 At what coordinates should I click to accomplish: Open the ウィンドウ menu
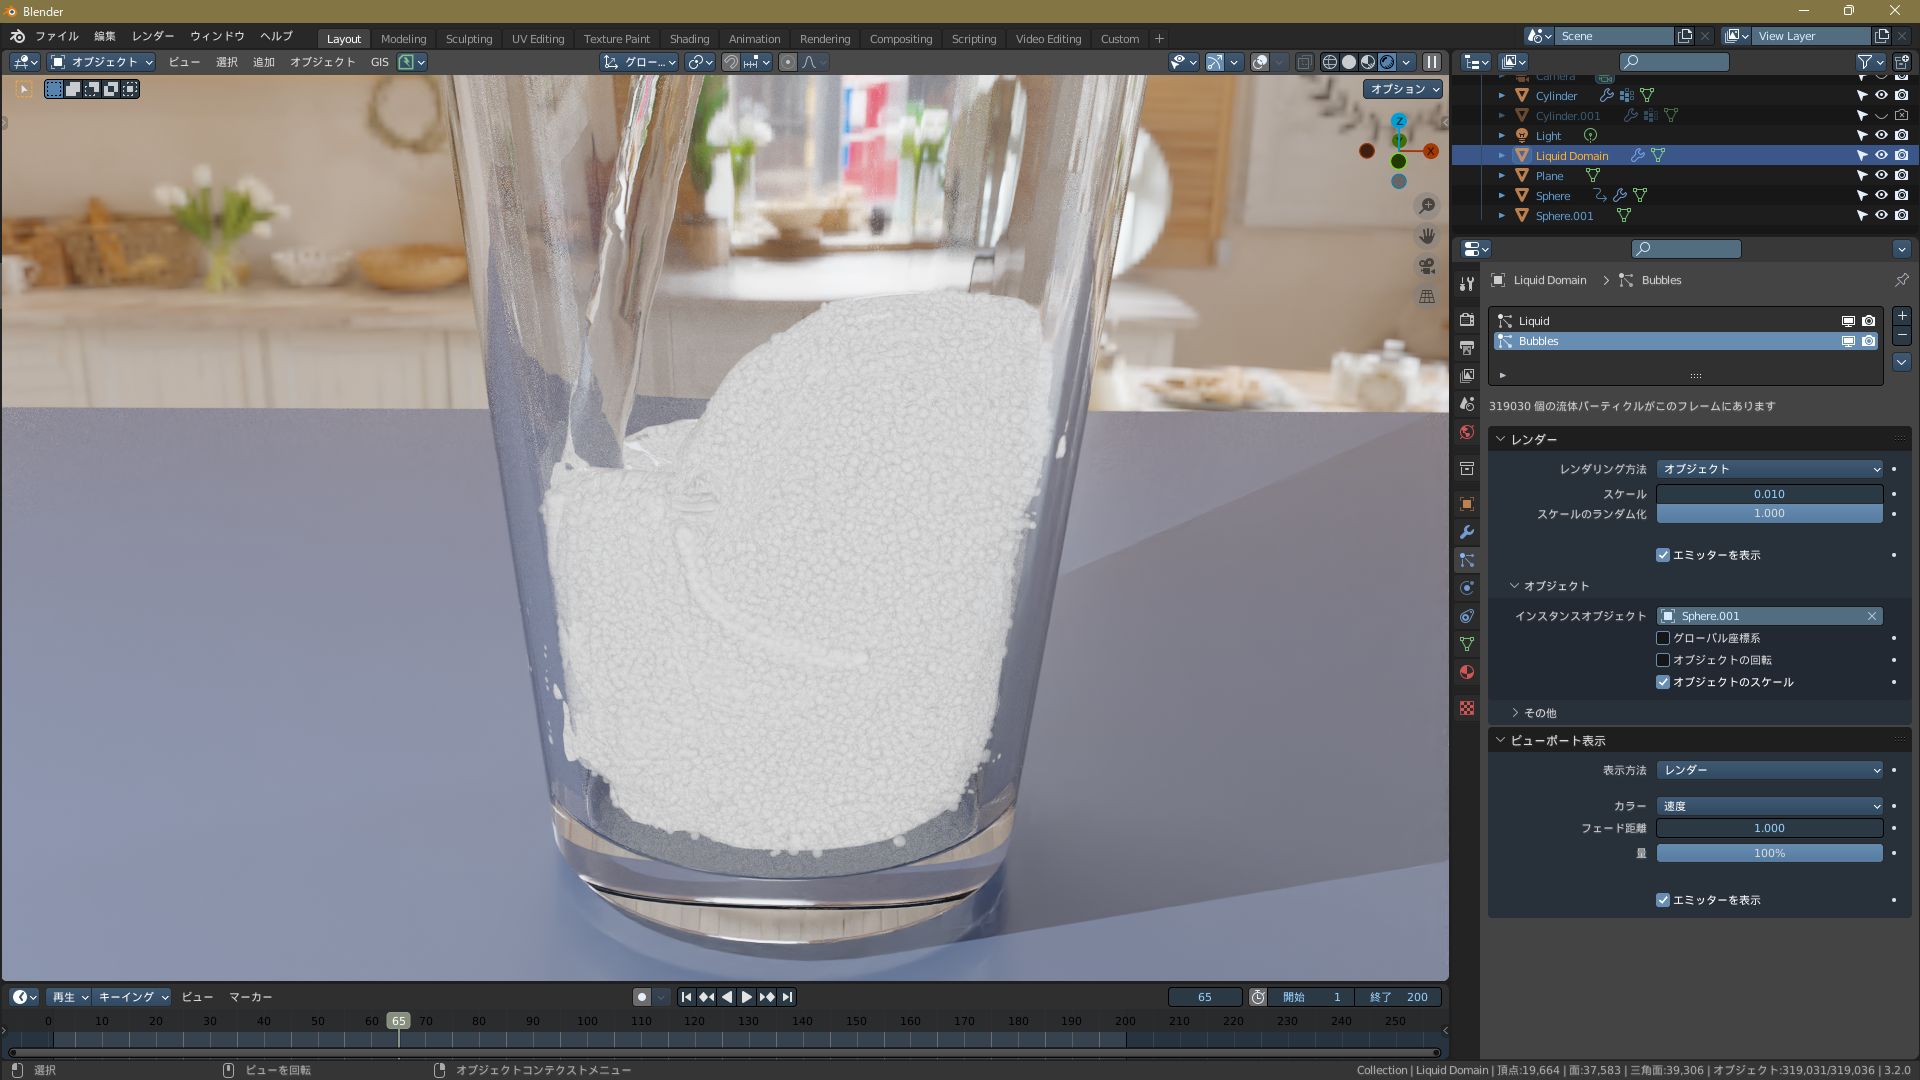coord(217,36)
